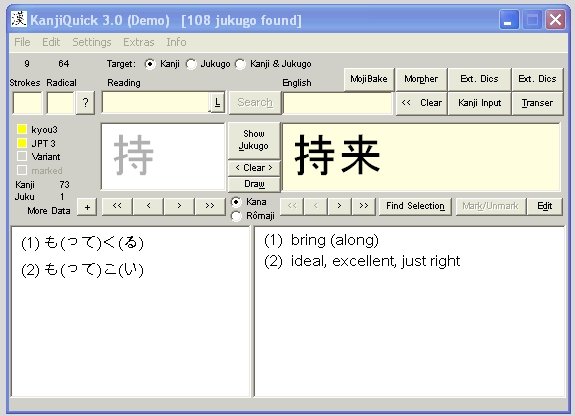Click the gray 持 kanji display box
575x416 pixels.
pyautogui.click(x=163, y=156)
